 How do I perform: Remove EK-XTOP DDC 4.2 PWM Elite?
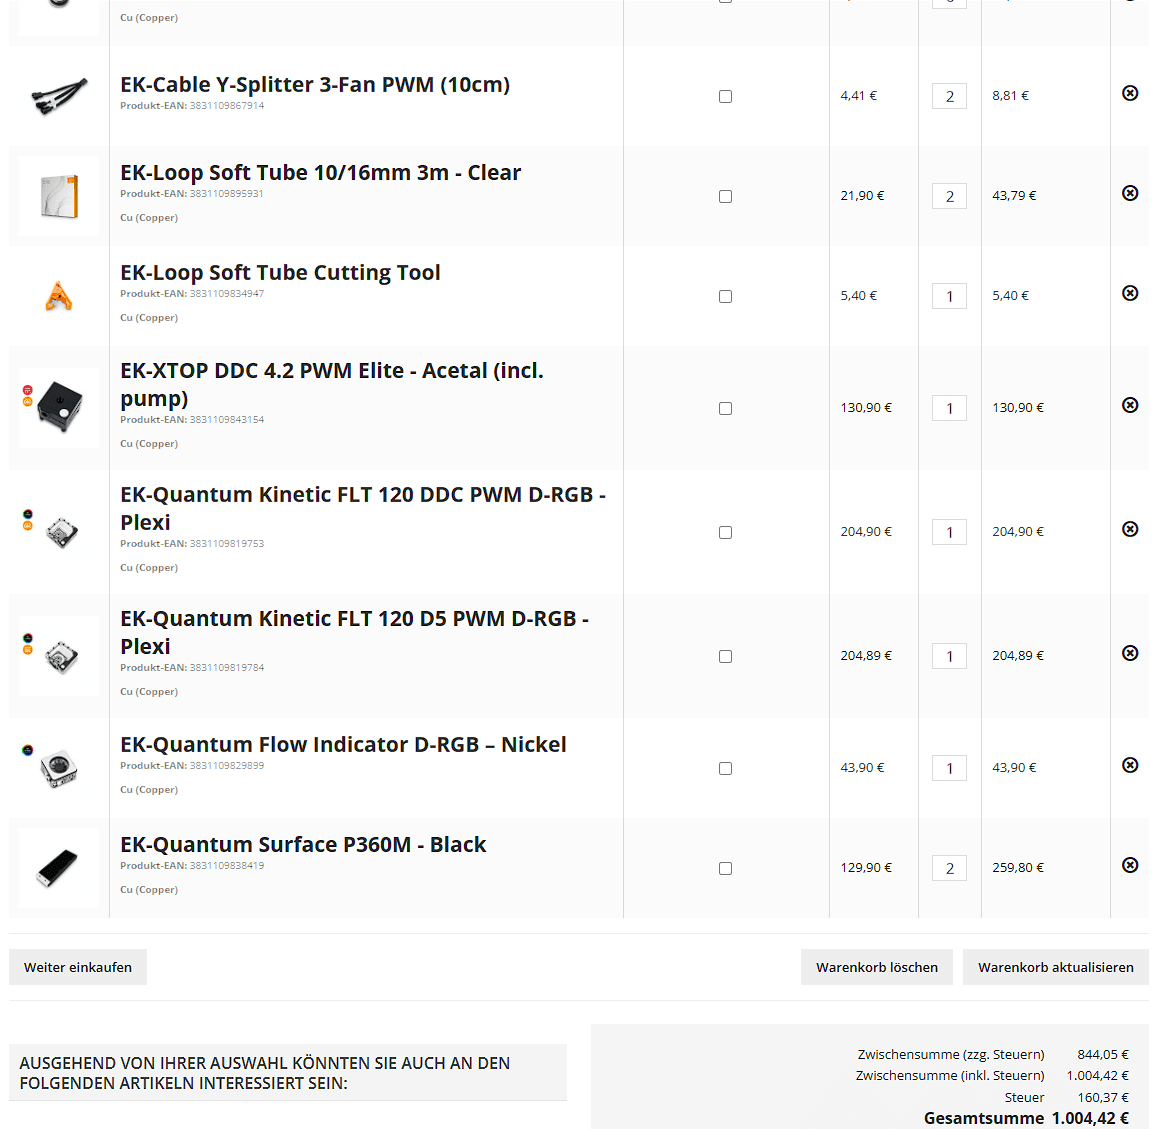(x=1130, y=405)
